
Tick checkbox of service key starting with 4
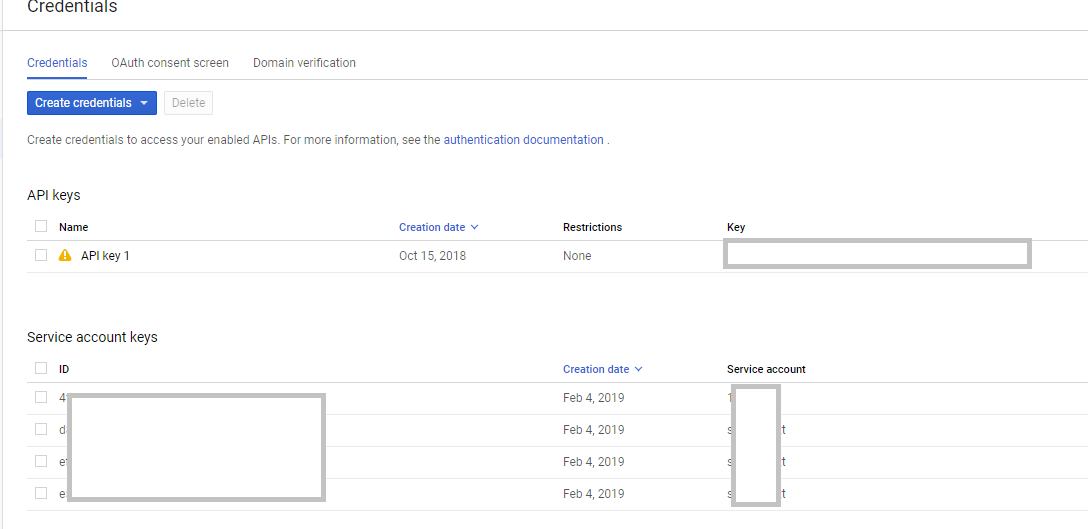[41, 397]
